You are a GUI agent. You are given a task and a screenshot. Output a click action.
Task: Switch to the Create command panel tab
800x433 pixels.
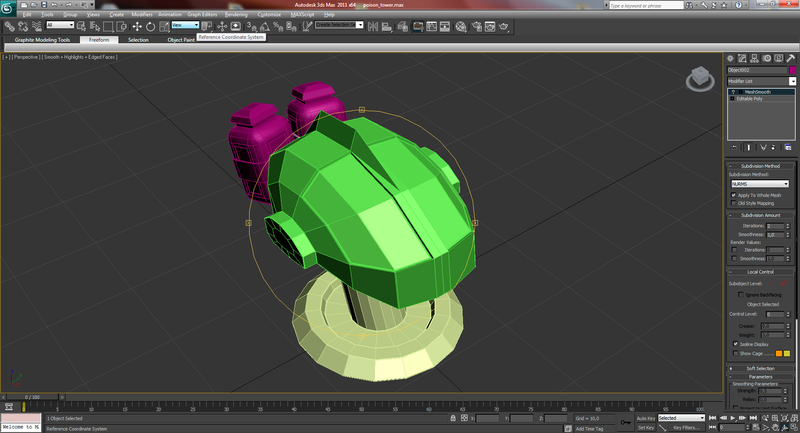(x=730, y=59)
